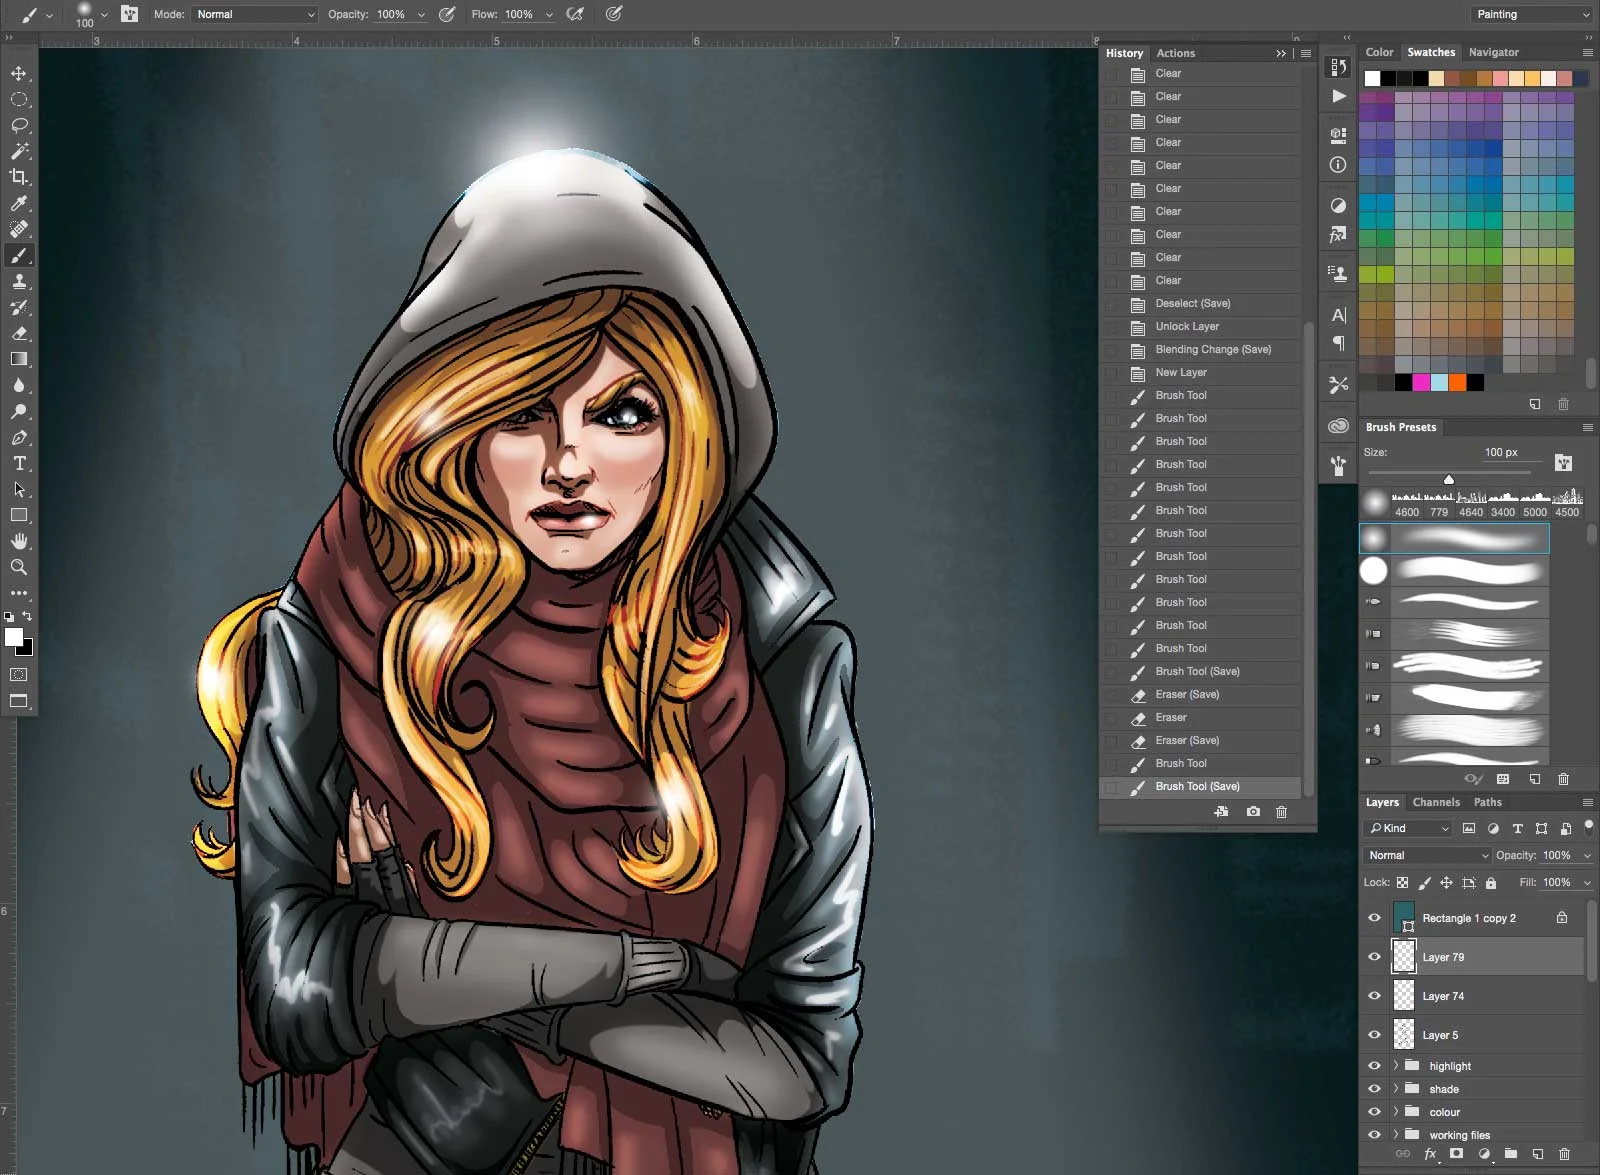Viewport: 1600px width, 1175px height.
Task: Expand the shade layer group
Action: point(1396,1089)
